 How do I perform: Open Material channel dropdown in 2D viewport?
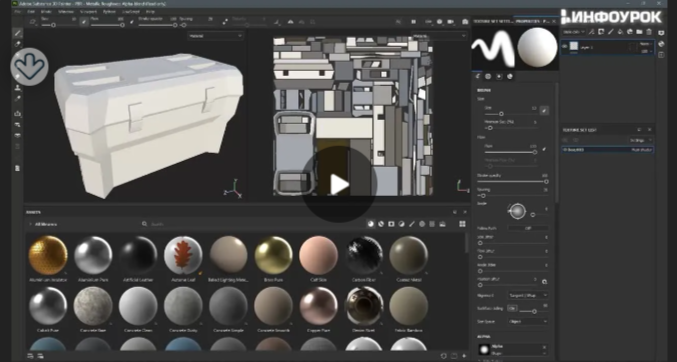point(439,36)
